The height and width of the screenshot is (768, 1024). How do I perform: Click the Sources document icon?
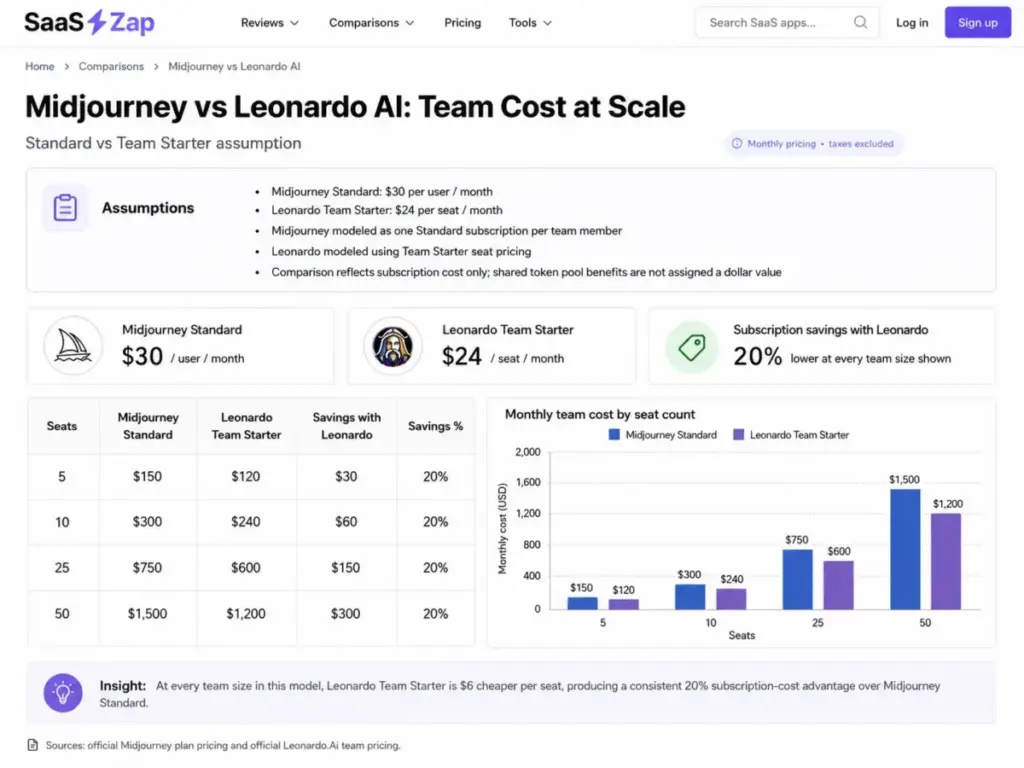(33, 745)
